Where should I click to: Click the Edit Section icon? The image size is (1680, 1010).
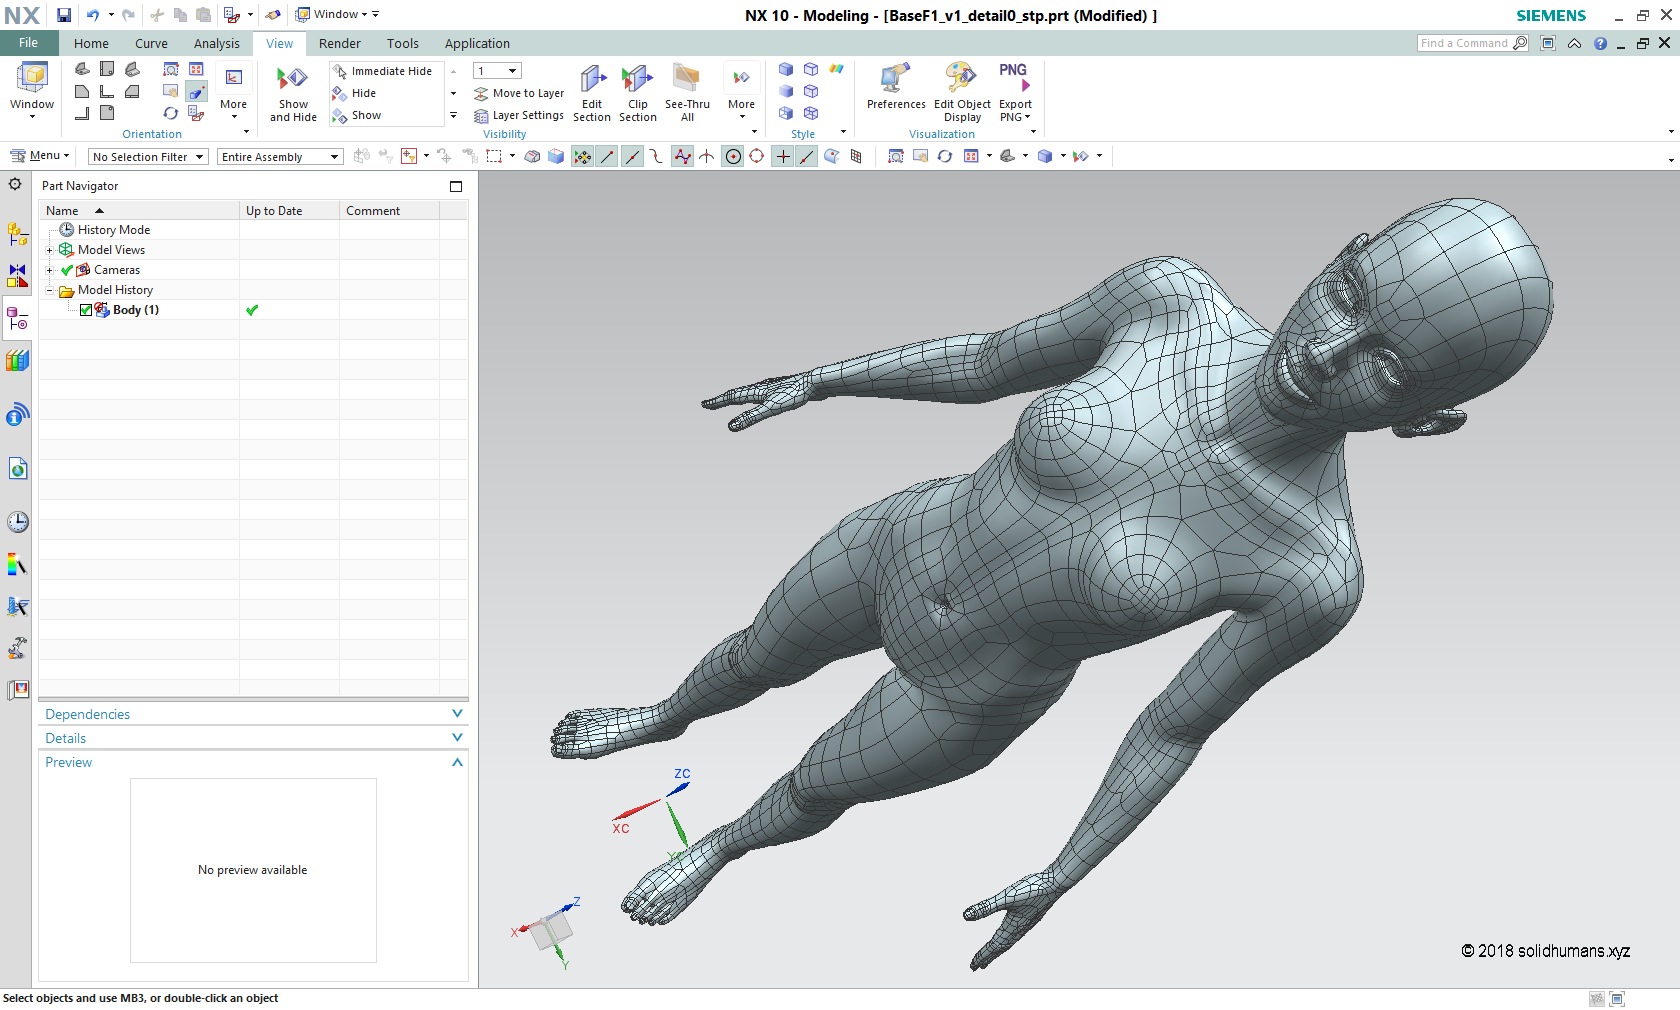(592, 79)
